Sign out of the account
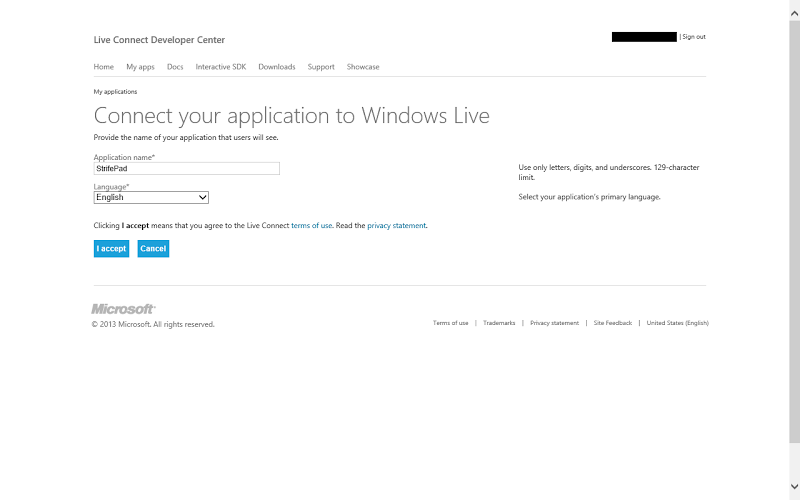Viewport: 800px width, 500px height. pos(694,37)
